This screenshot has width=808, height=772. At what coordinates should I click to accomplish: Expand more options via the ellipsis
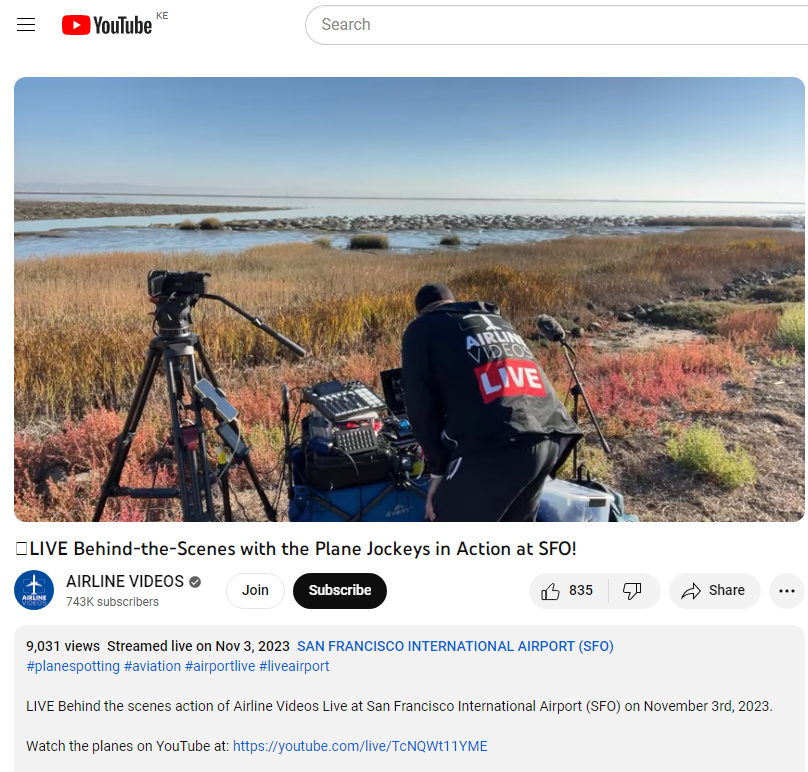coord(786,590)
